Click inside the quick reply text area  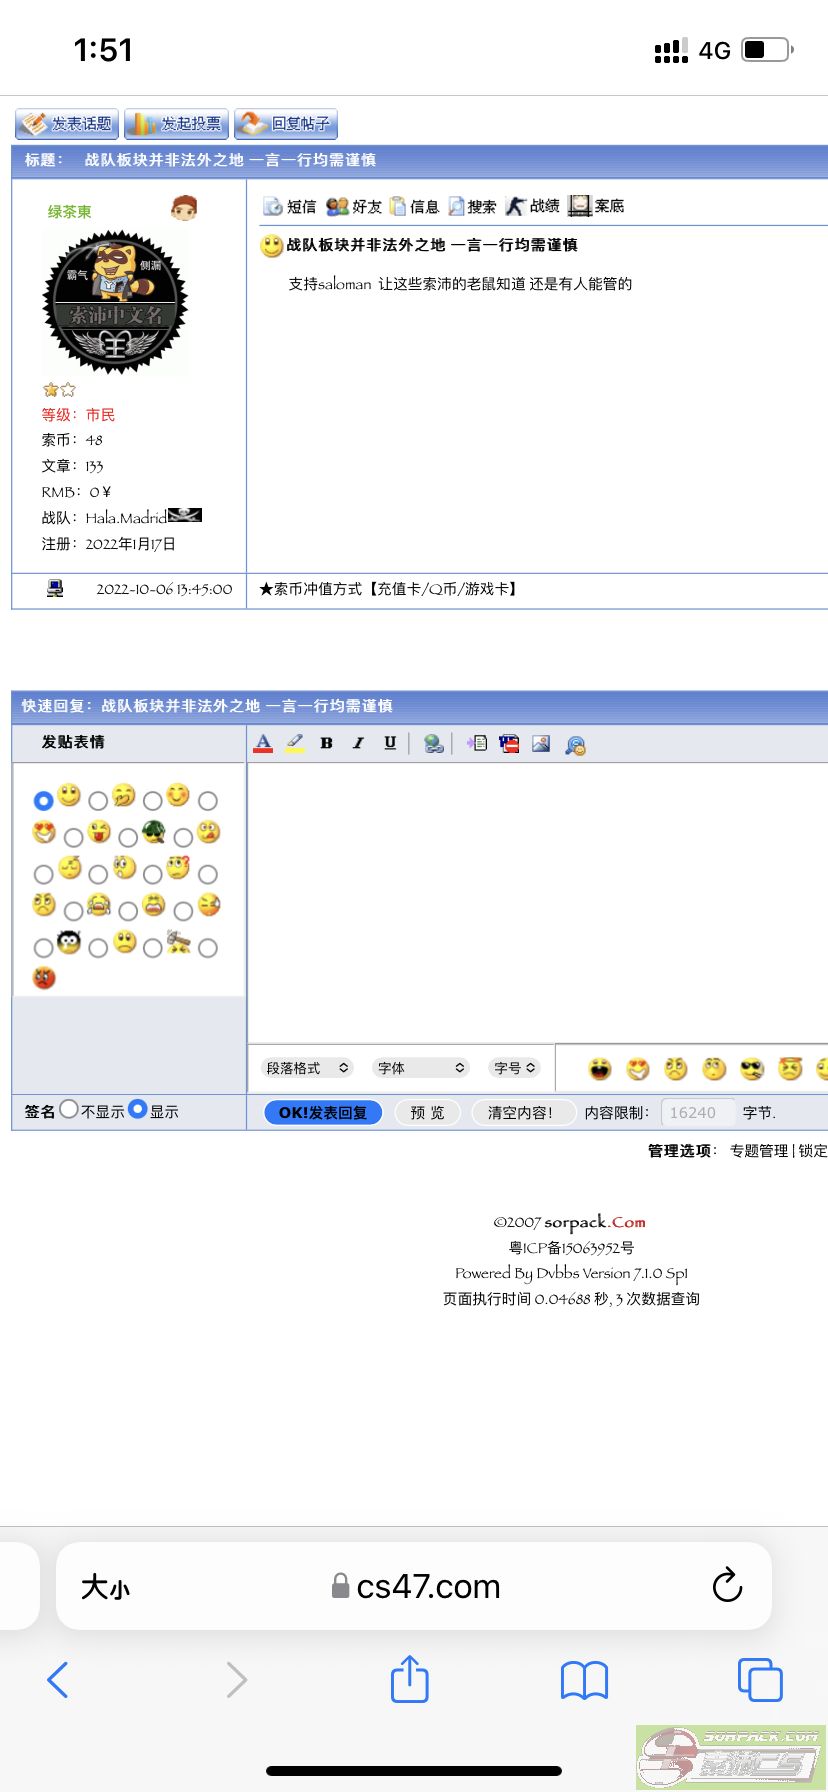[x=537, y=900]
